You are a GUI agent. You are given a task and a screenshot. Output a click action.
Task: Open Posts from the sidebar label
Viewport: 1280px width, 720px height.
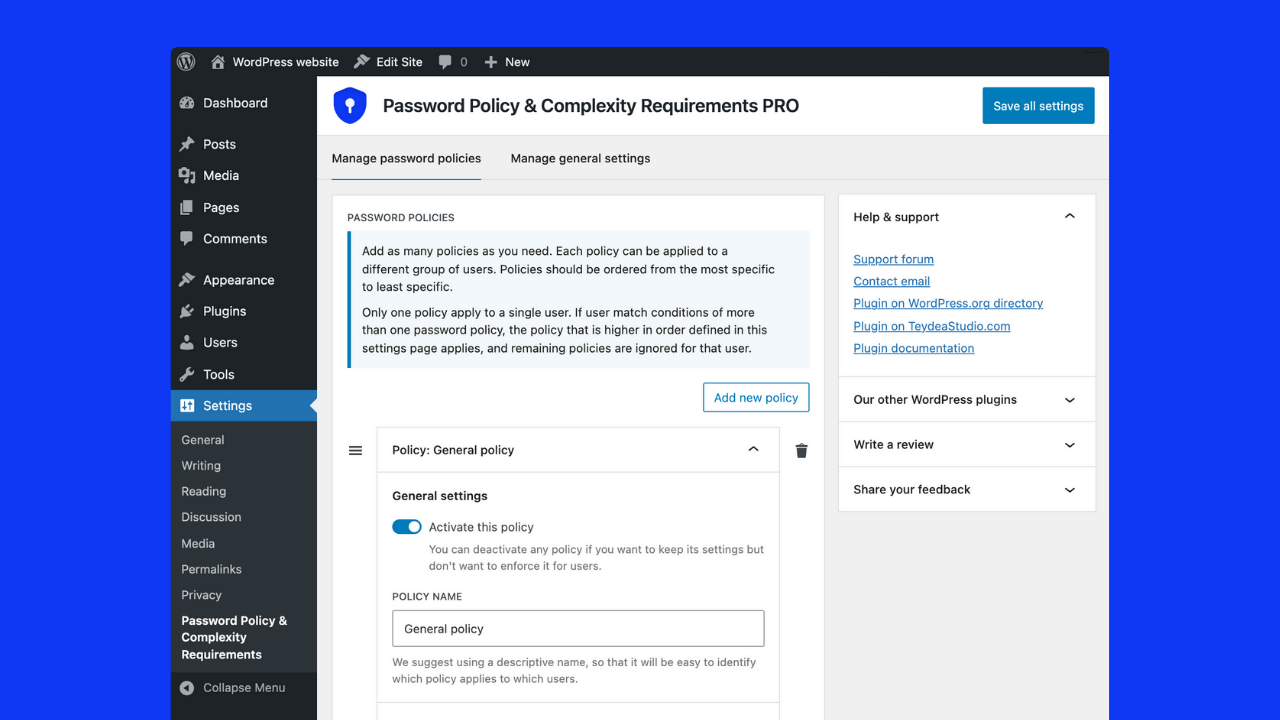[x=219, y=144]
